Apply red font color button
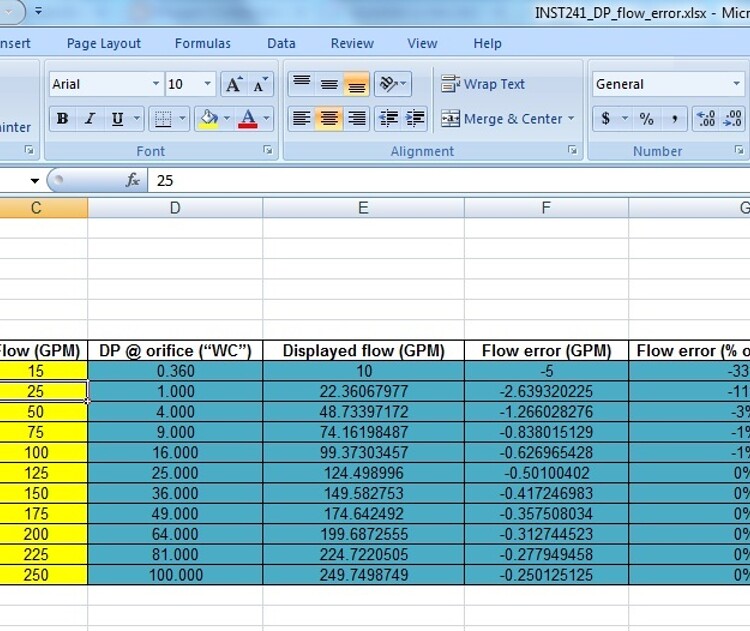750x631 pixels. point(248,119)
